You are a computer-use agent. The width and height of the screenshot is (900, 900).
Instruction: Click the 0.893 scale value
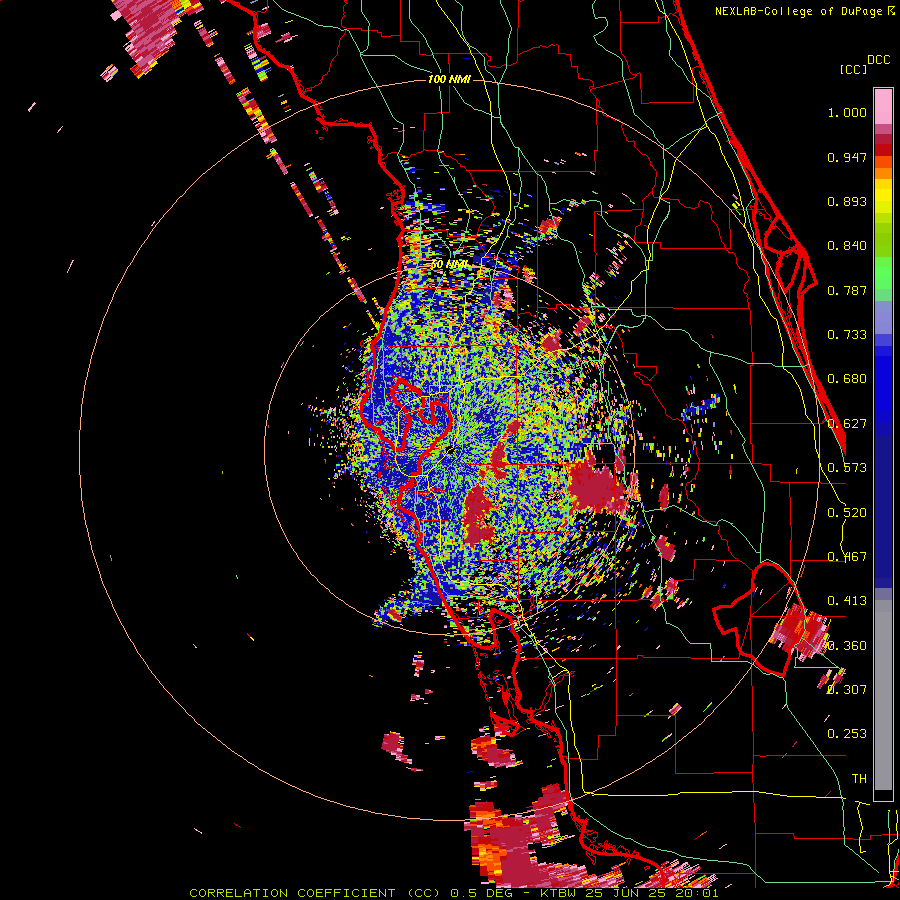[847, 201]
